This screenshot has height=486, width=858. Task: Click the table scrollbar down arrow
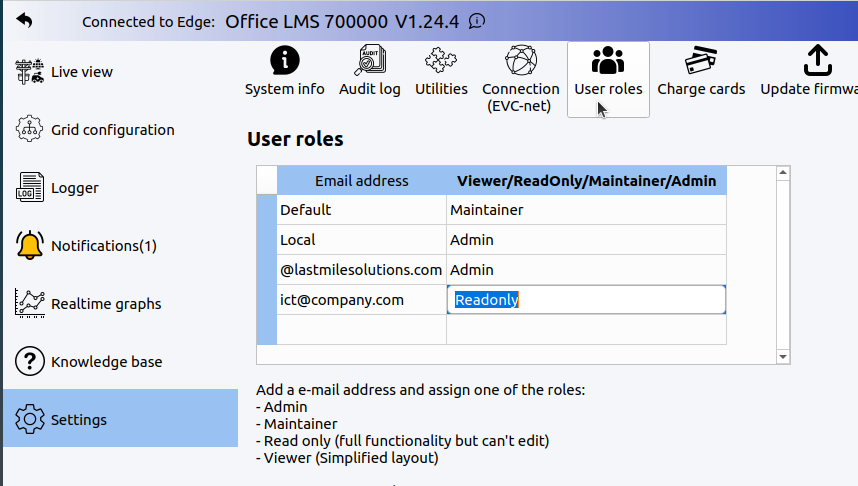point(783,357)
